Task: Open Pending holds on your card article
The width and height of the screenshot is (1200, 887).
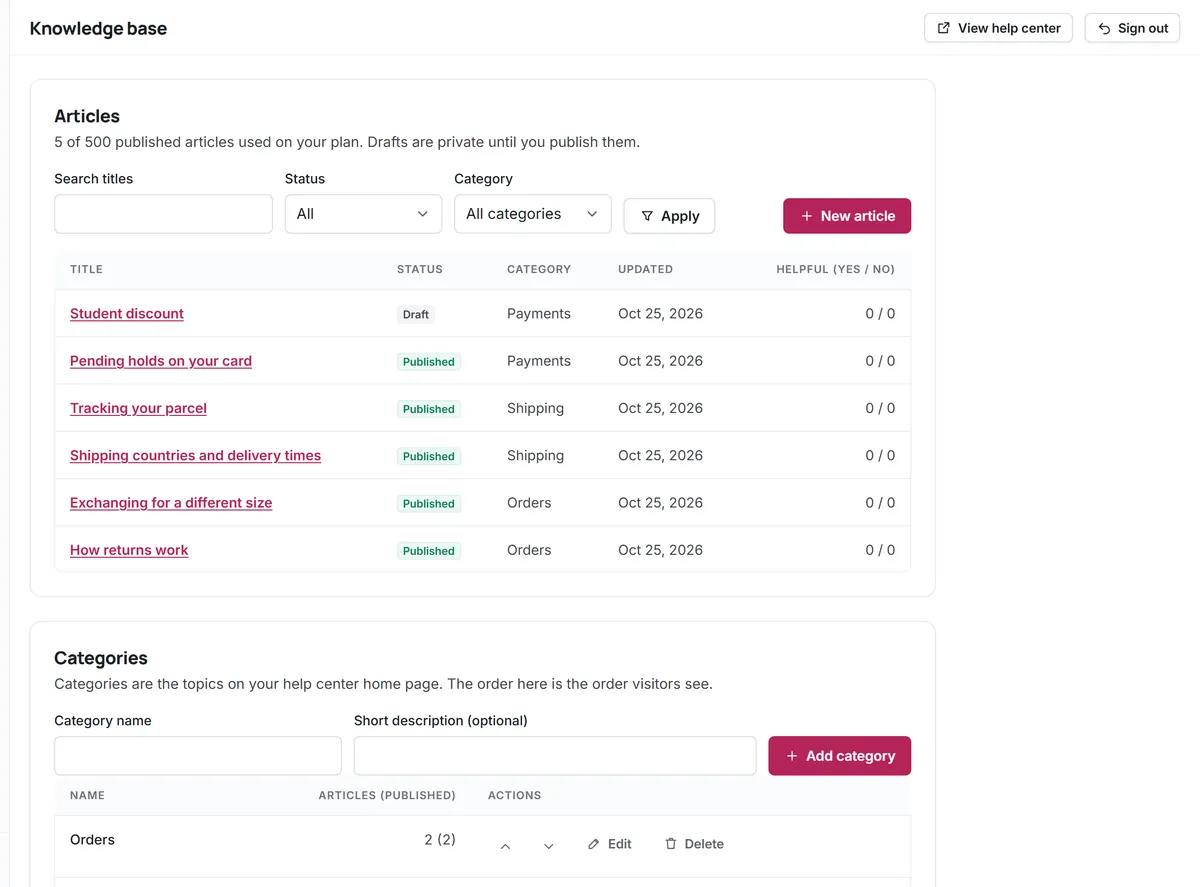Action: coord(161,361)
